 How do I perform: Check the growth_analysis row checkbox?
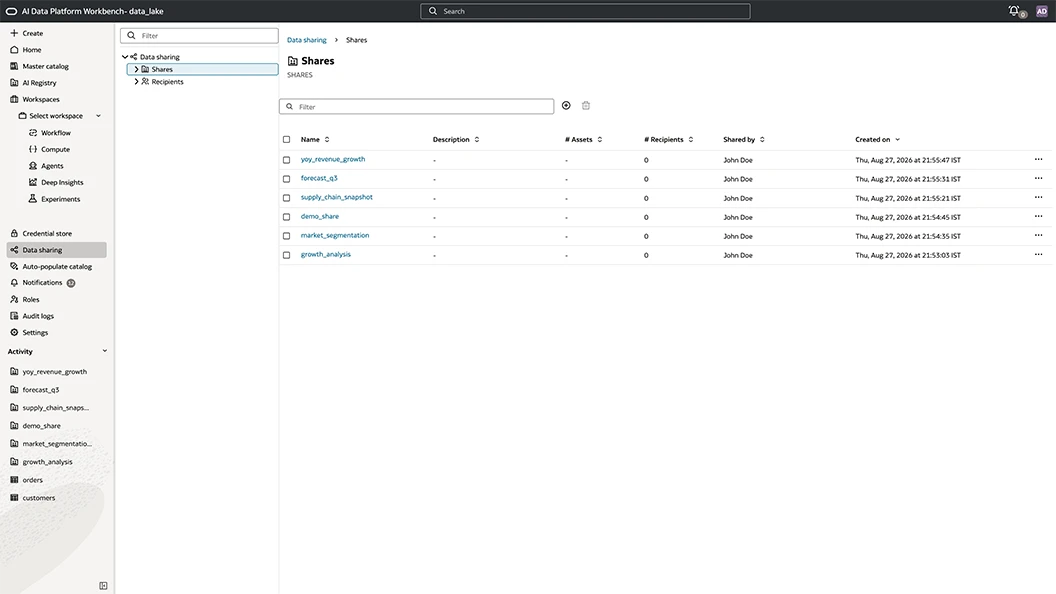pos(286,255)
